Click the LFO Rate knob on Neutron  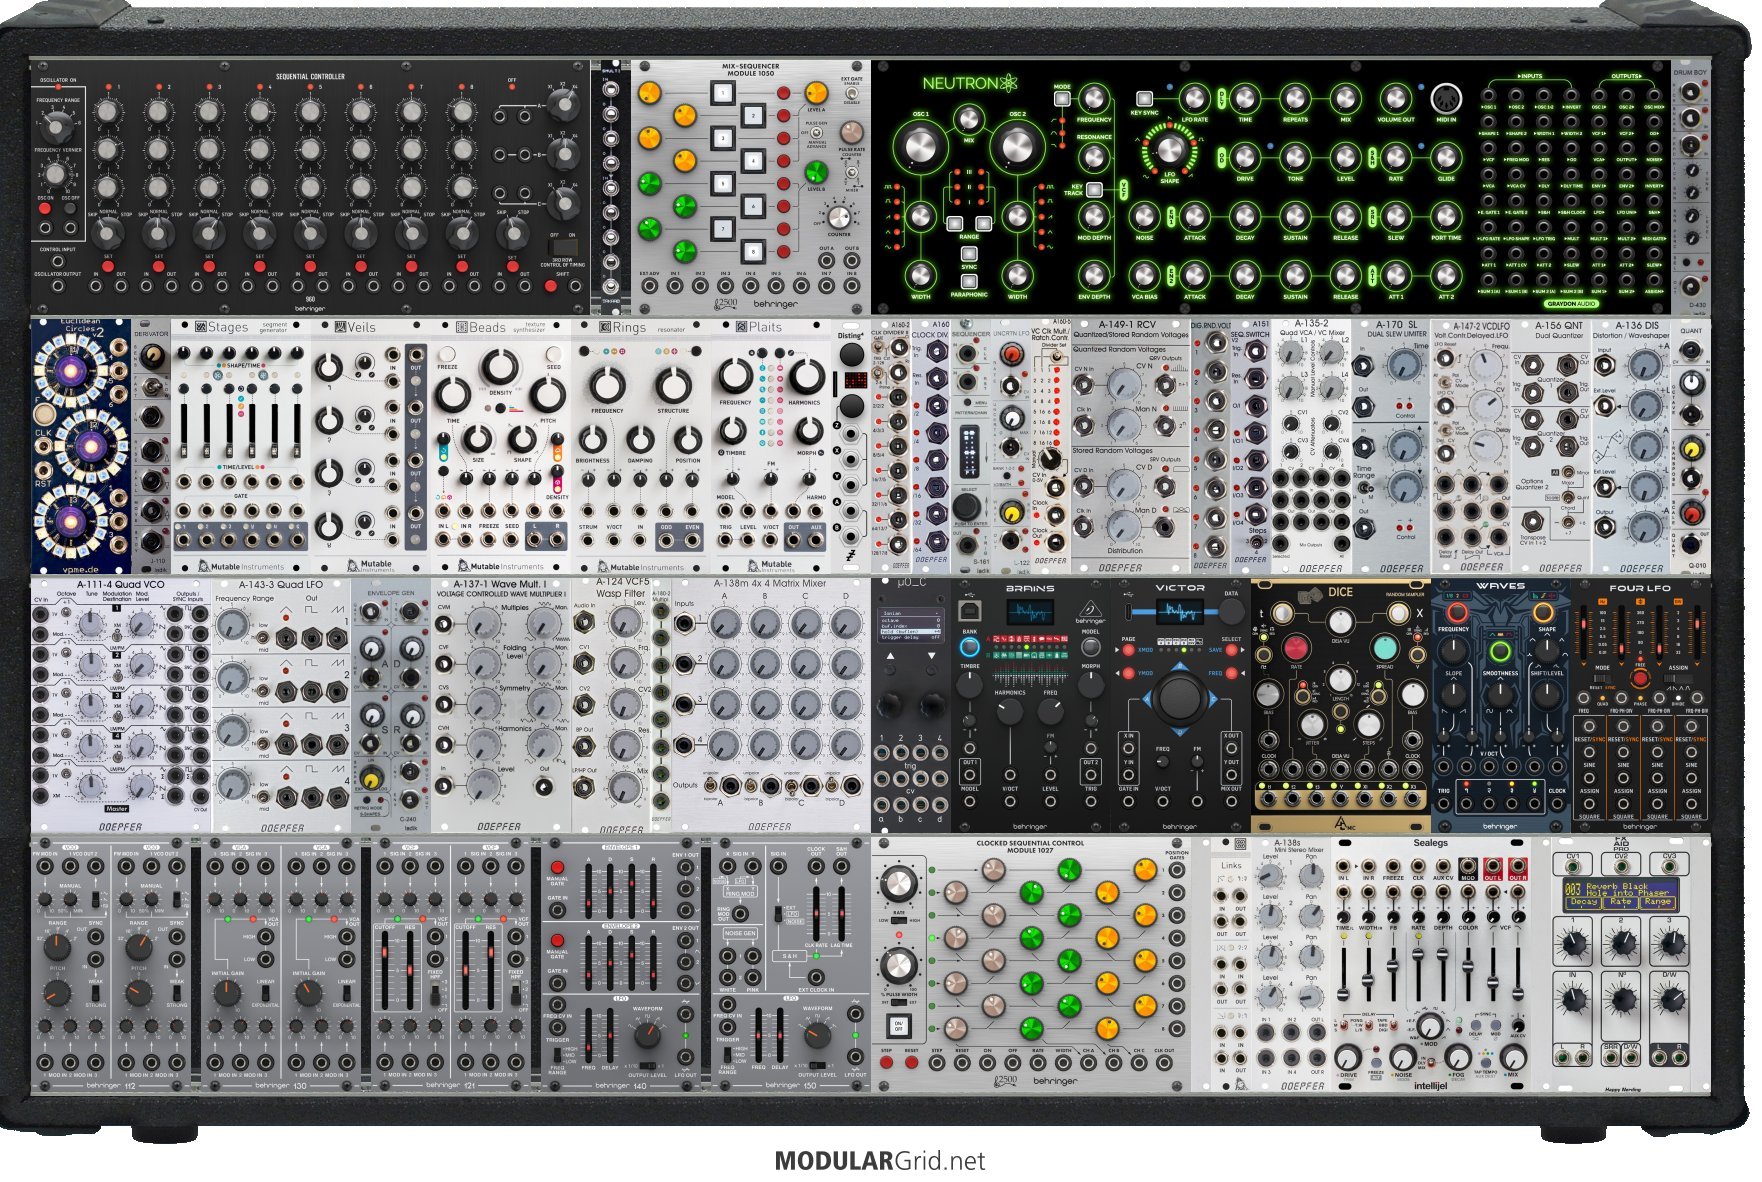[1194, 98]
